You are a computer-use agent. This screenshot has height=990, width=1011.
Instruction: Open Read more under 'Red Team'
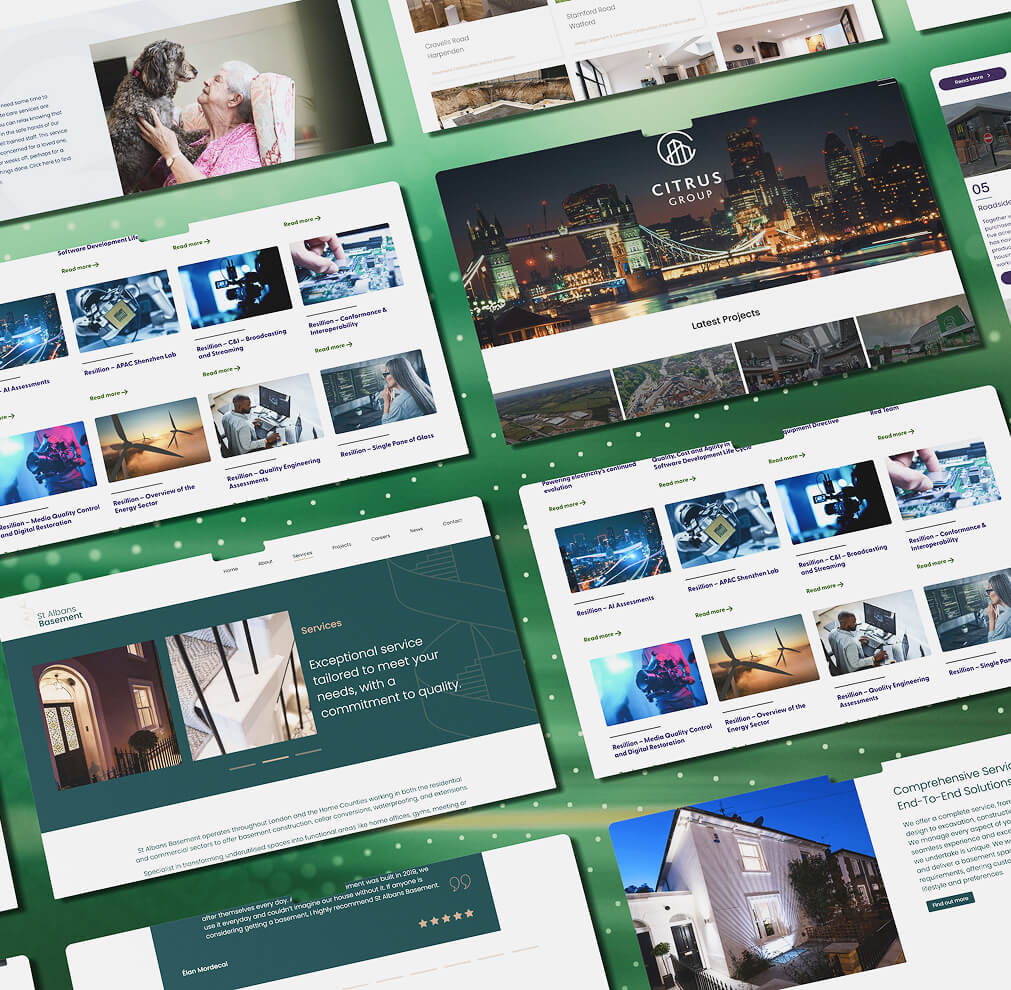pyautogui.click(x=896, y=434)
